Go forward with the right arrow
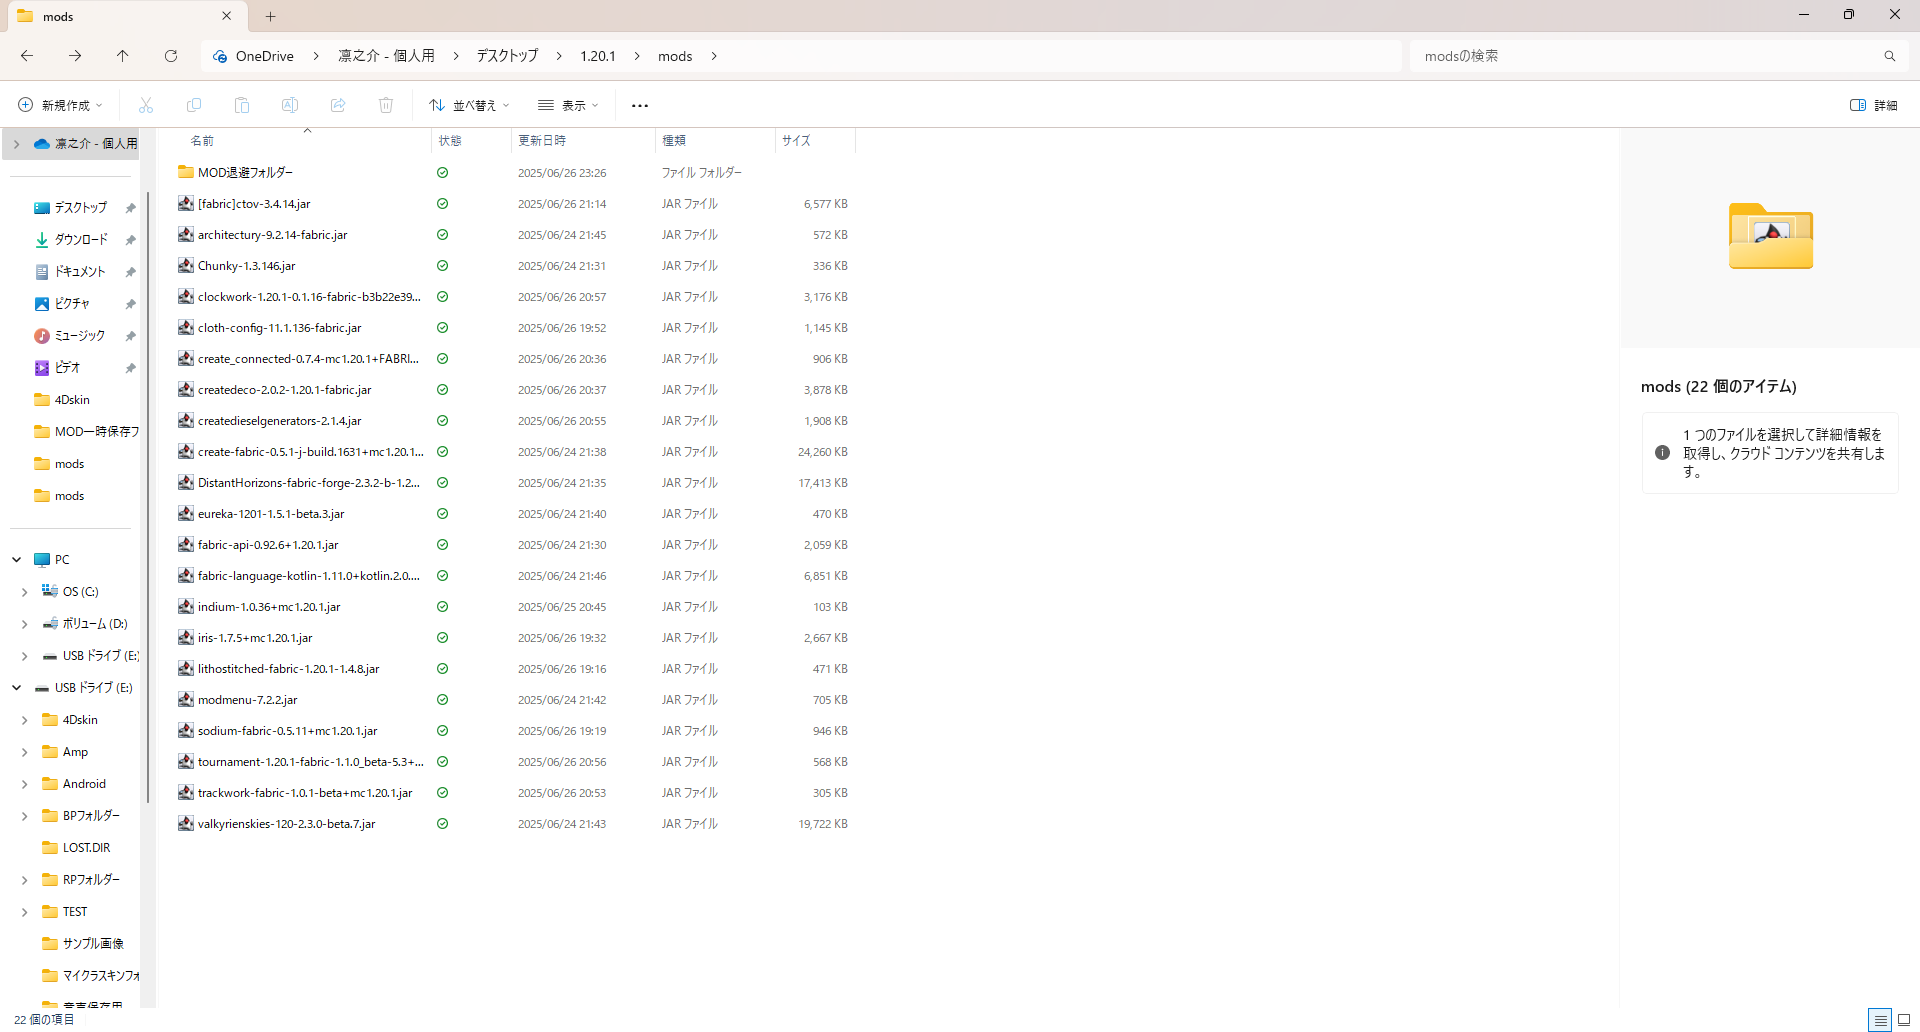 tap(75, 56)
